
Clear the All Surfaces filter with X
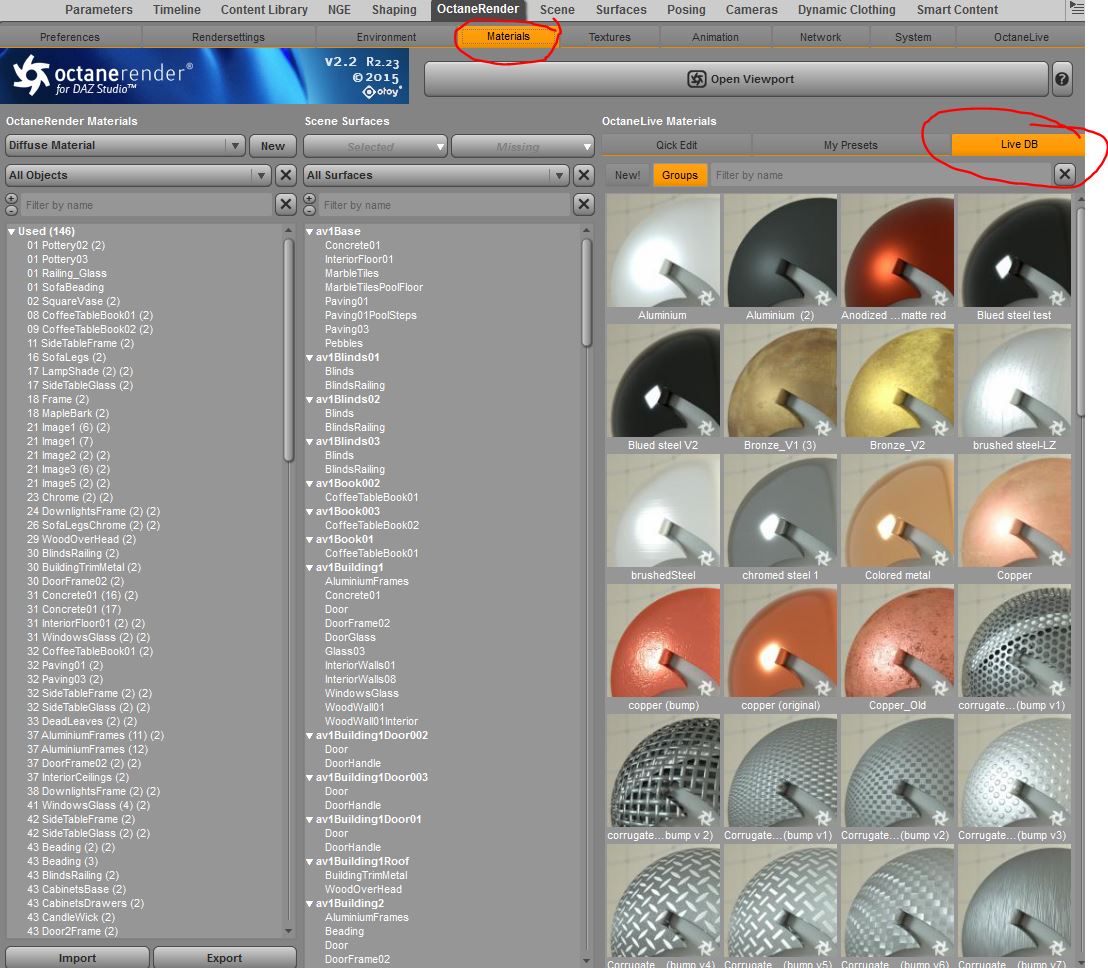(584, 175)
